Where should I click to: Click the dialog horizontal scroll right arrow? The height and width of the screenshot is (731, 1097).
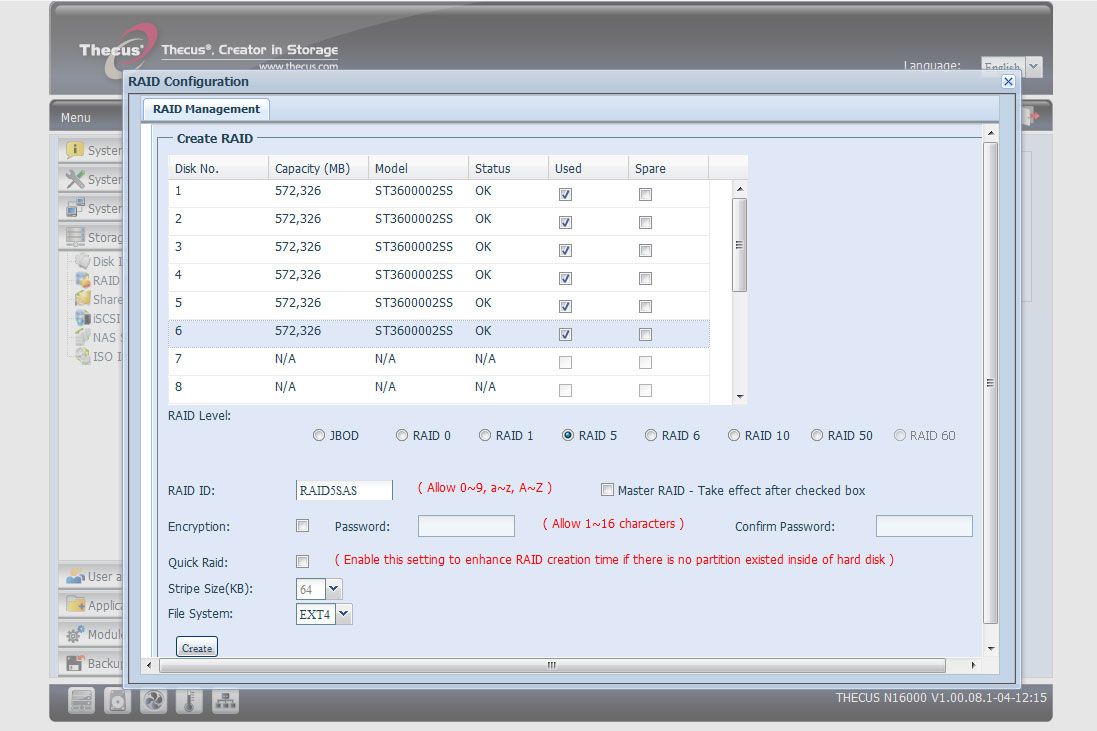coord(973,665)
